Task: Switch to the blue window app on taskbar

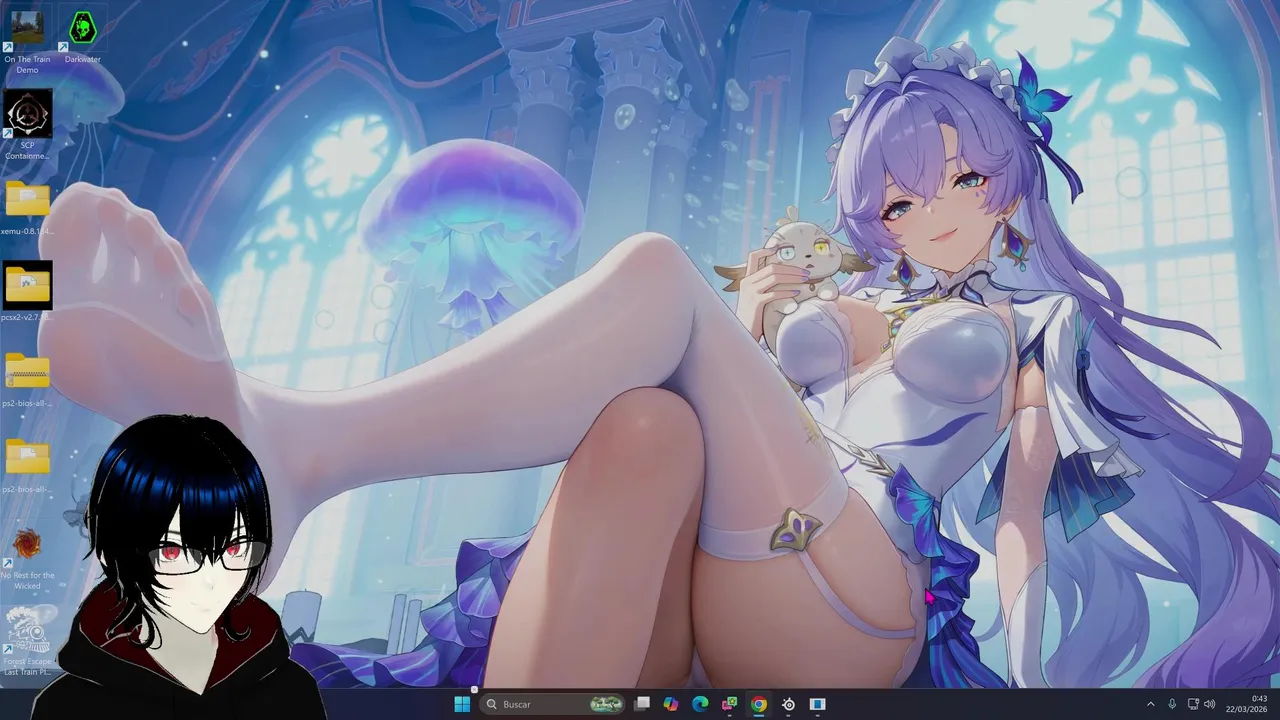Action: 817,704
